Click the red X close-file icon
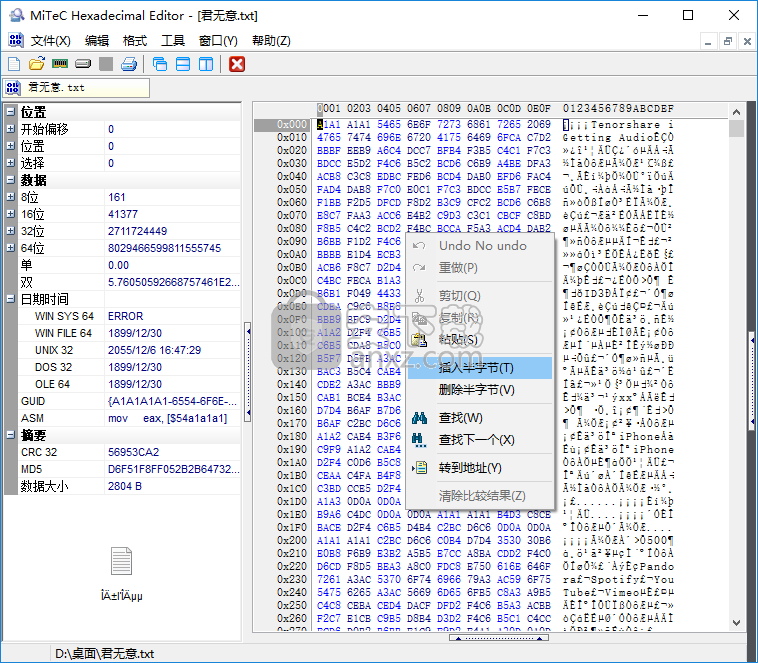Viewport: 758px width, 663px height. coord(237,64)
